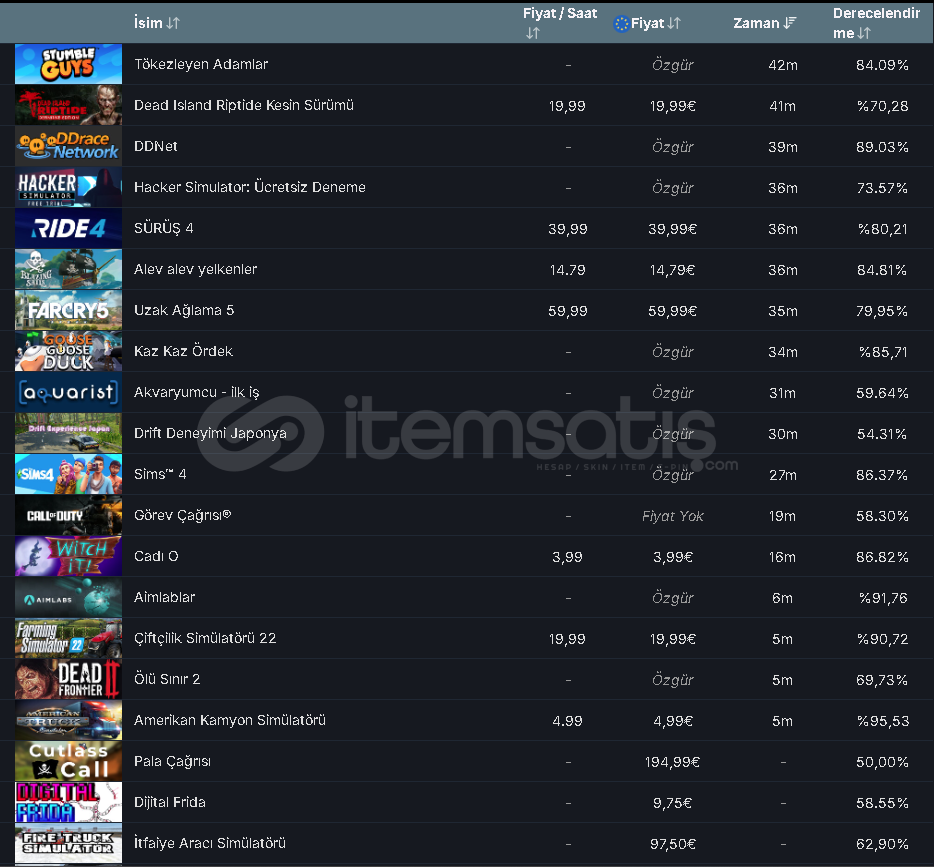Click the 3,99€ price of Cadı O

(673, 557)
